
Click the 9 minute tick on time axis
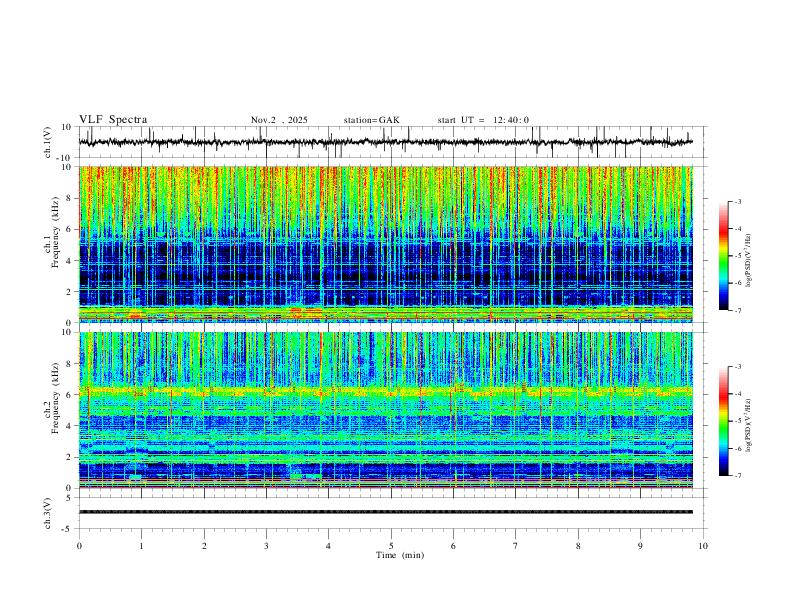click(640, 546)
